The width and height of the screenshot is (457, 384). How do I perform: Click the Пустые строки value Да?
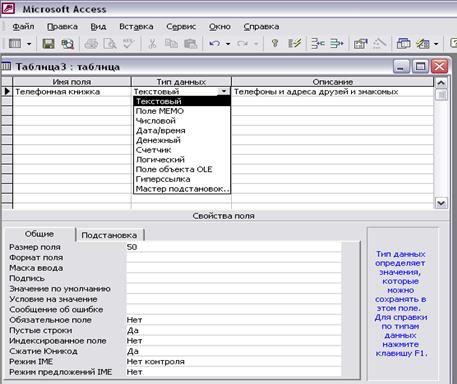(233, 330)
